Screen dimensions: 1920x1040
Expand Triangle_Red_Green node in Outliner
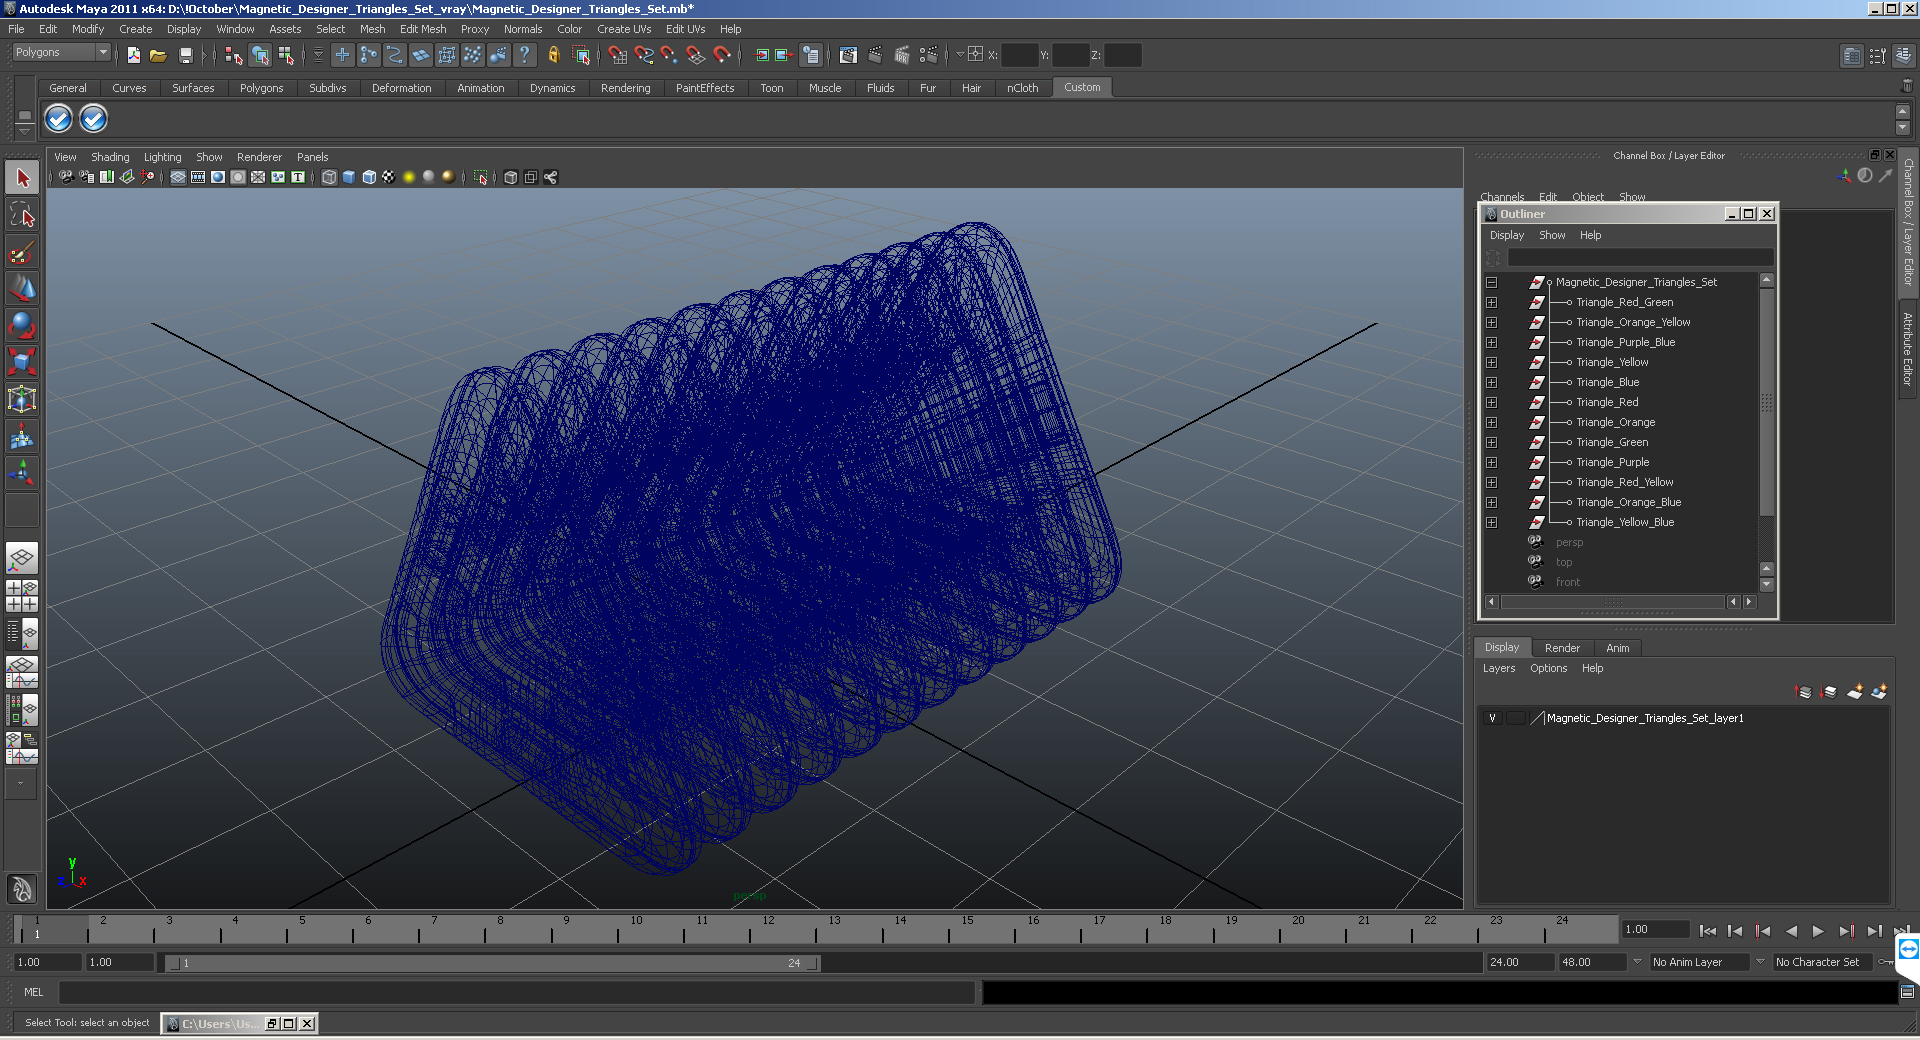click(x=1491, y=302)
